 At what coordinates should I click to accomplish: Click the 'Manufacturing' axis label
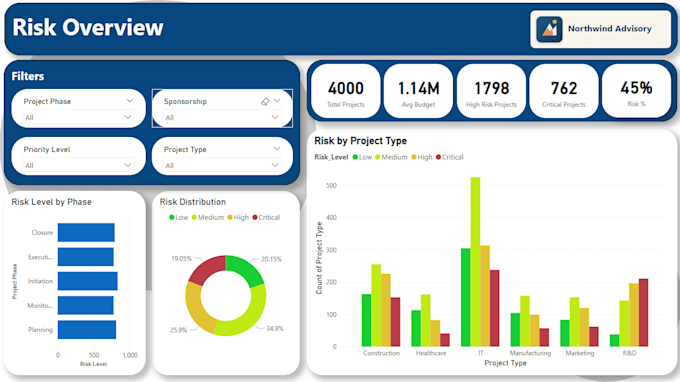pos(530,353)
